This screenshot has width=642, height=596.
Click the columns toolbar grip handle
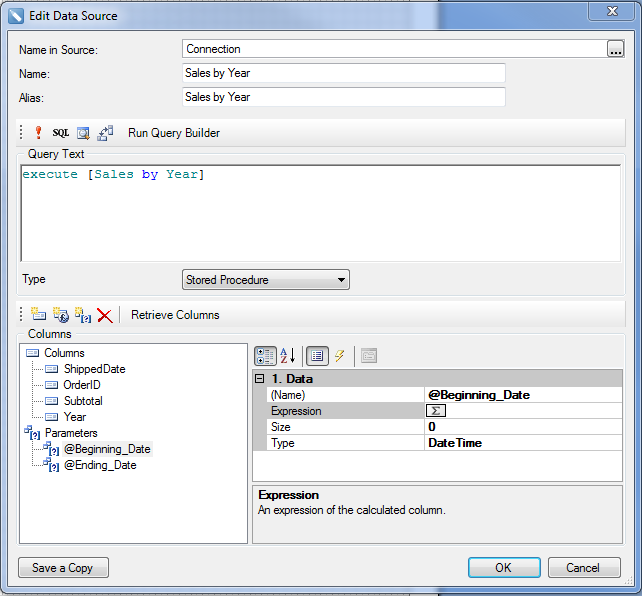[21, 314]
